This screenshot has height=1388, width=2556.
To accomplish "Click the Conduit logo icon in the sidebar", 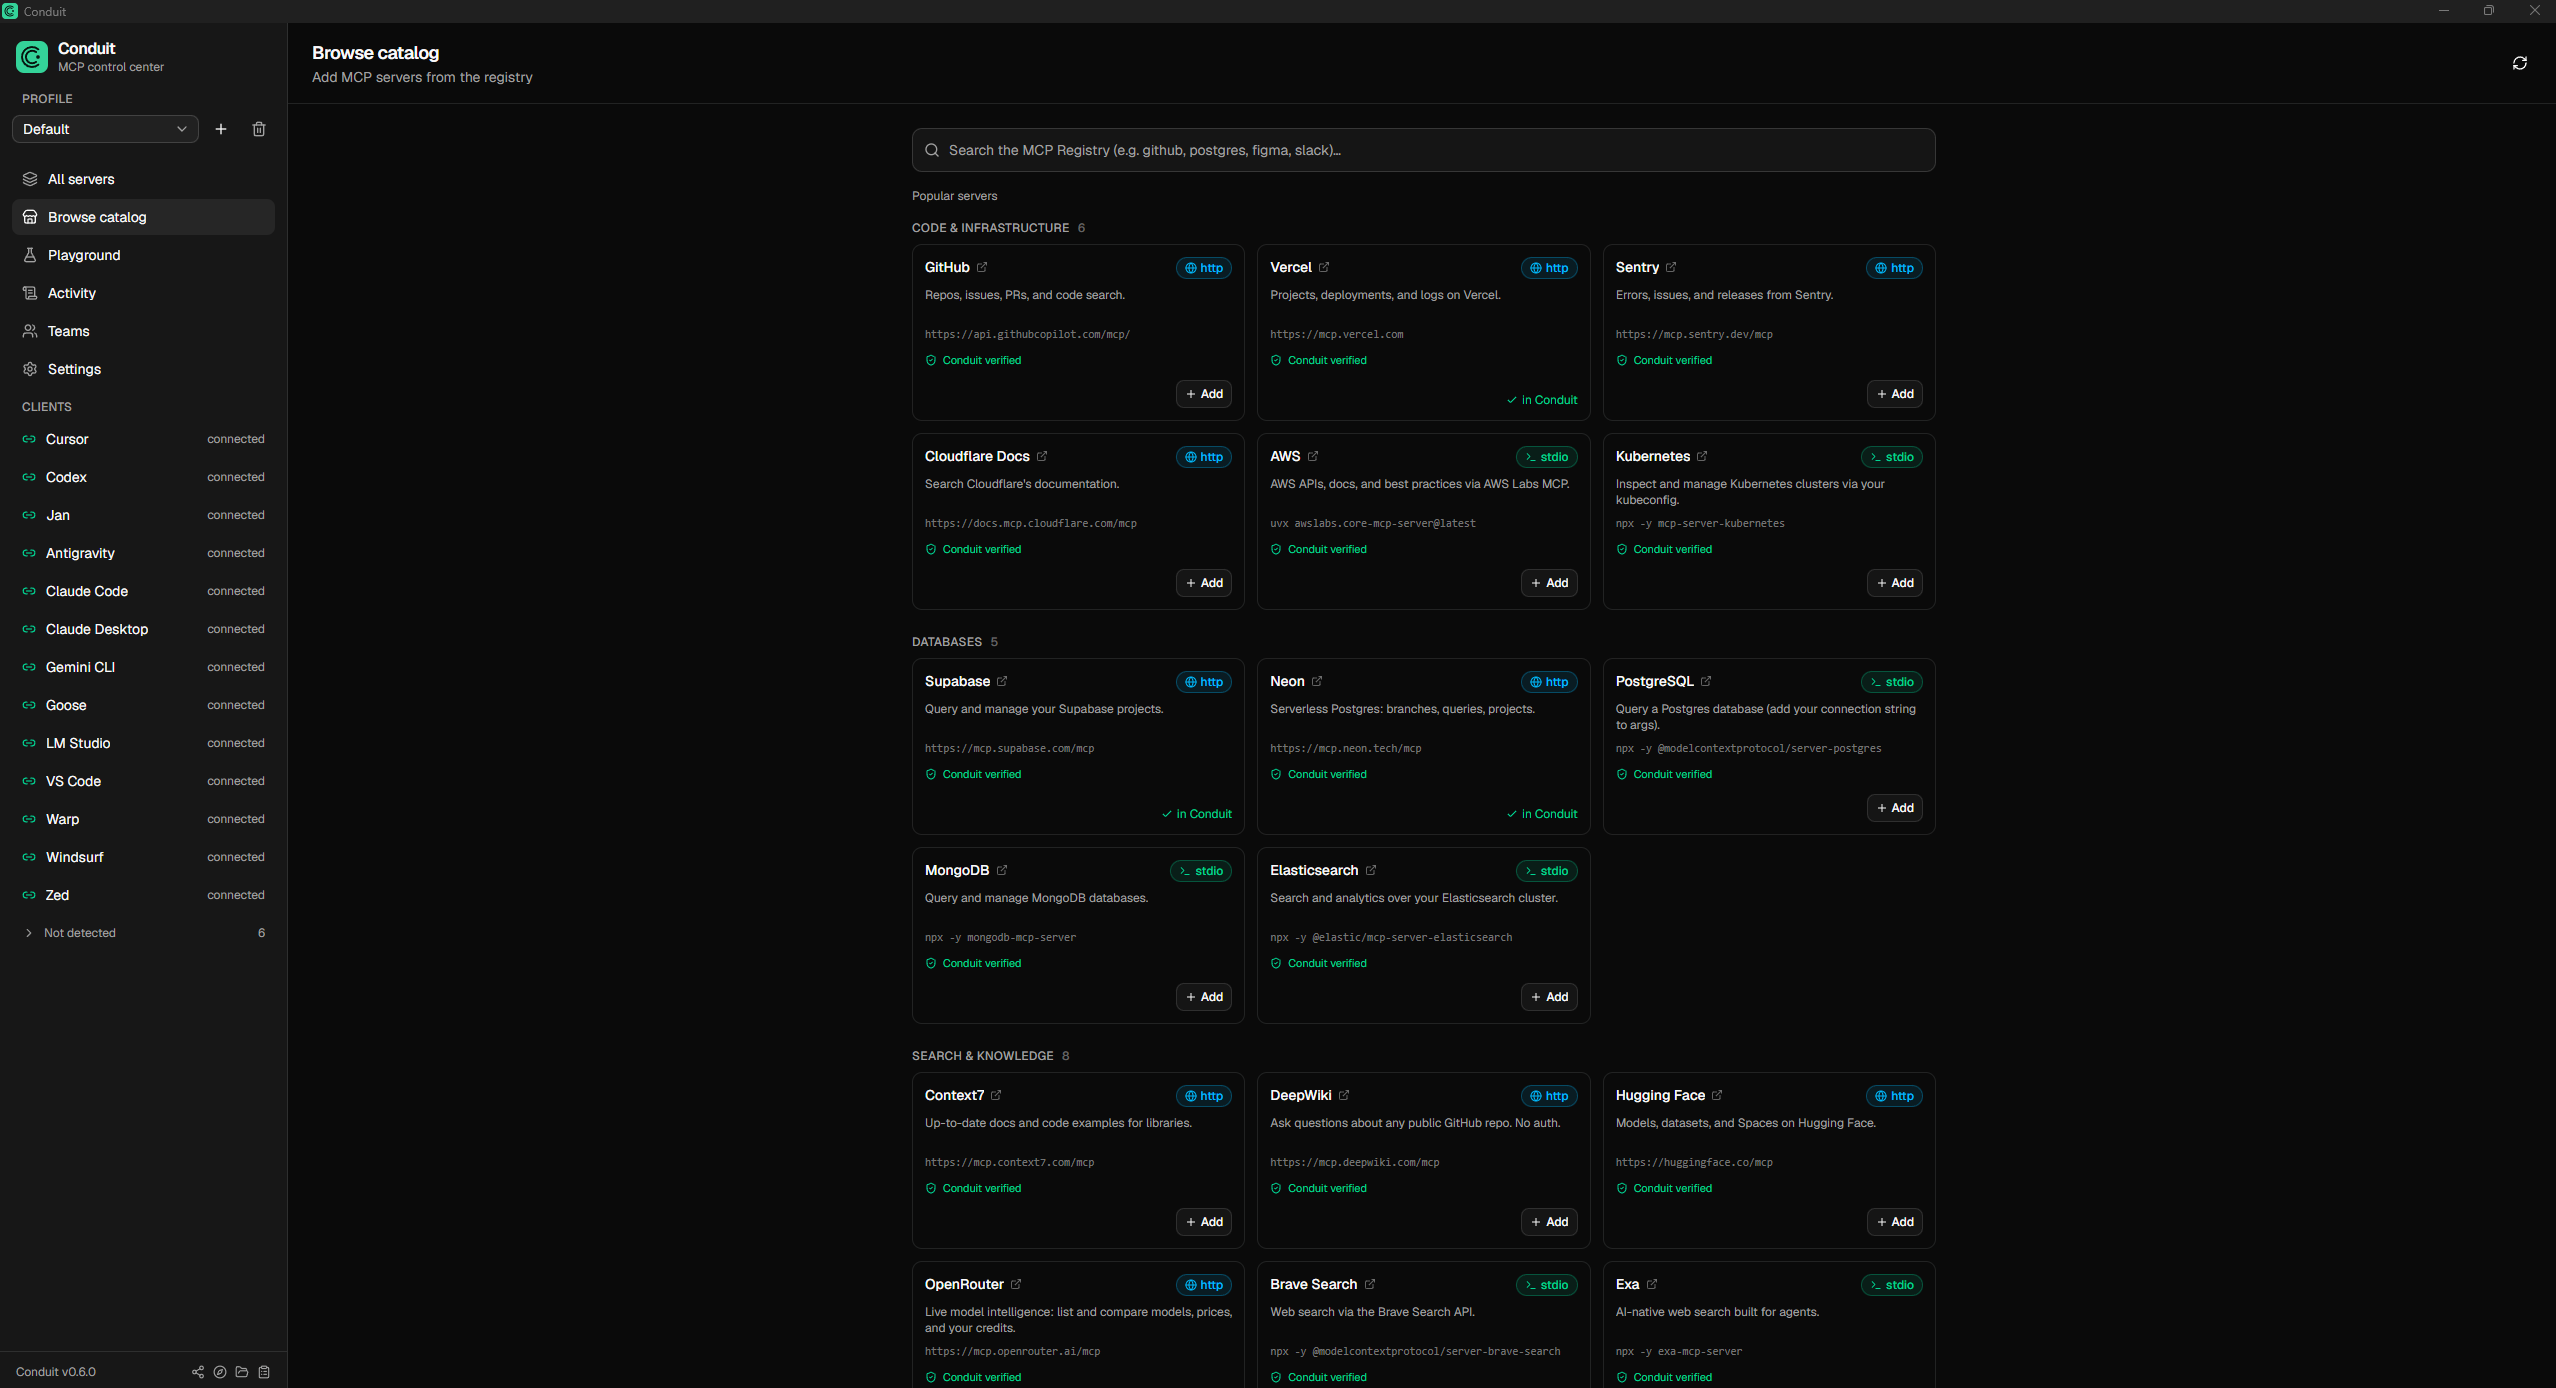I will coord(32,57).
